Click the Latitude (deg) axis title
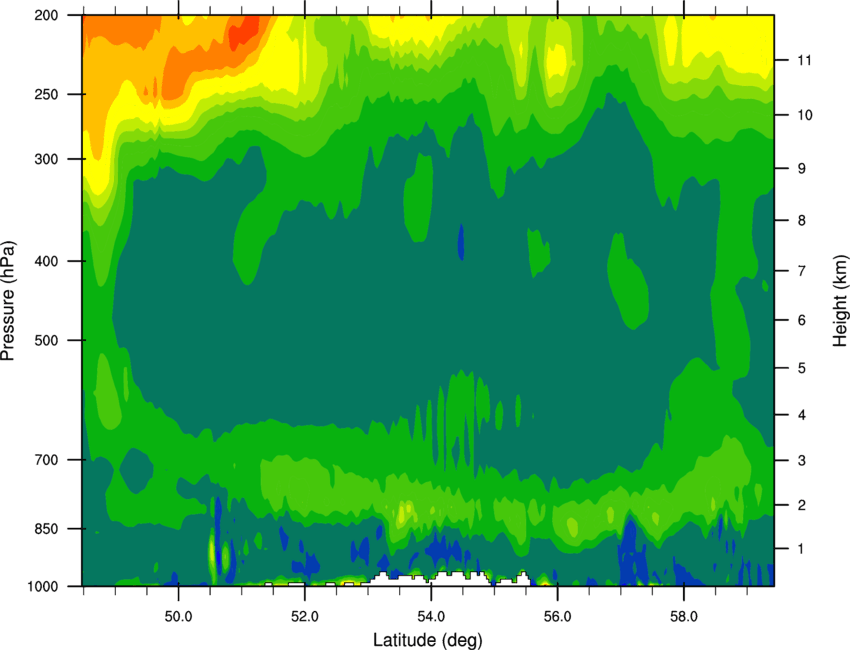The height and width of the screenshot is (650, 850). click(428, 640)
